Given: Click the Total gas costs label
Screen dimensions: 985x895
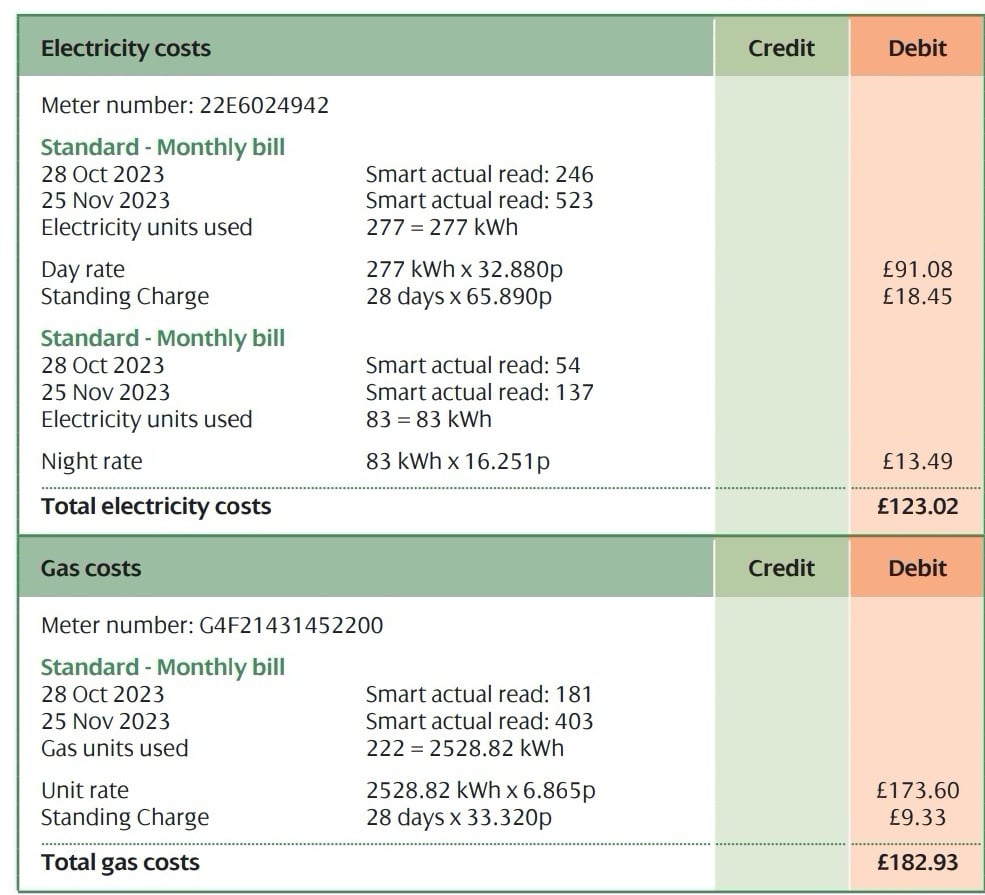Looking at the screenshot, I should [120, 862].
